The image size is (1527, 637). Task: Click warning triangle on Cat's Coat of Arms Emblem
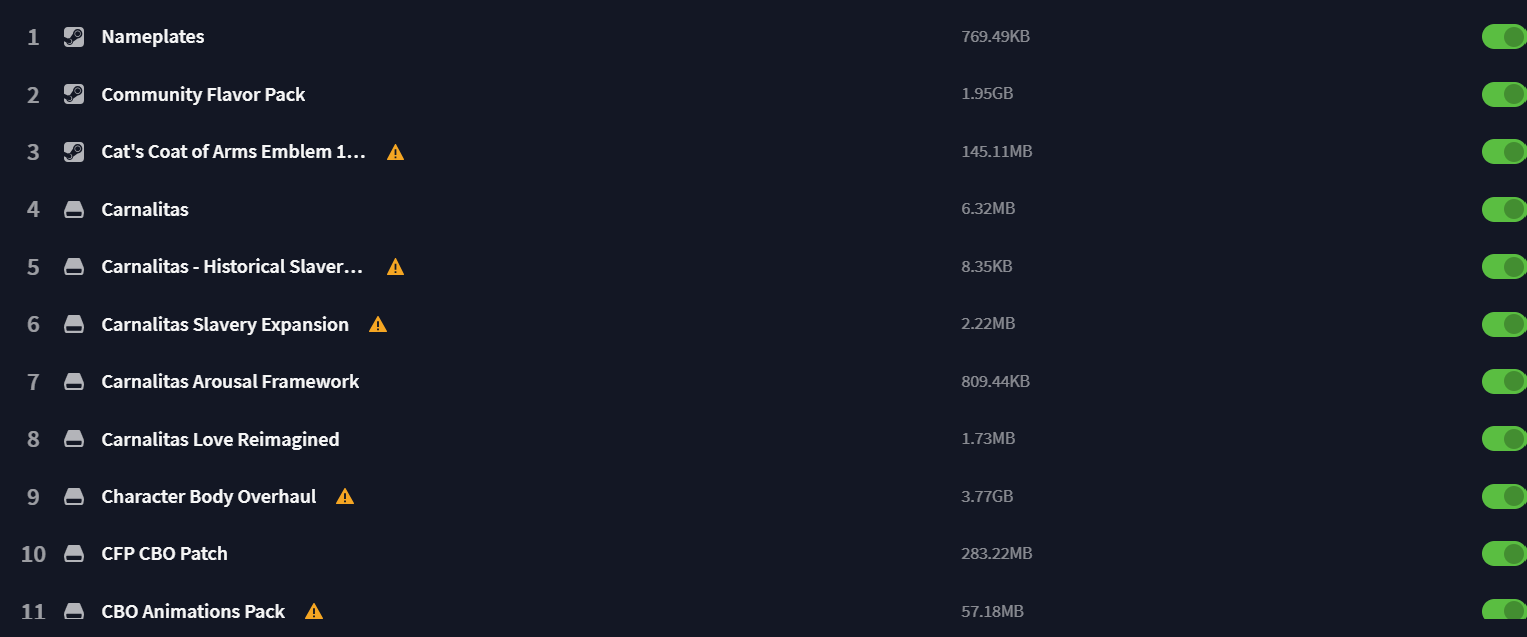(x=395, y=153)
